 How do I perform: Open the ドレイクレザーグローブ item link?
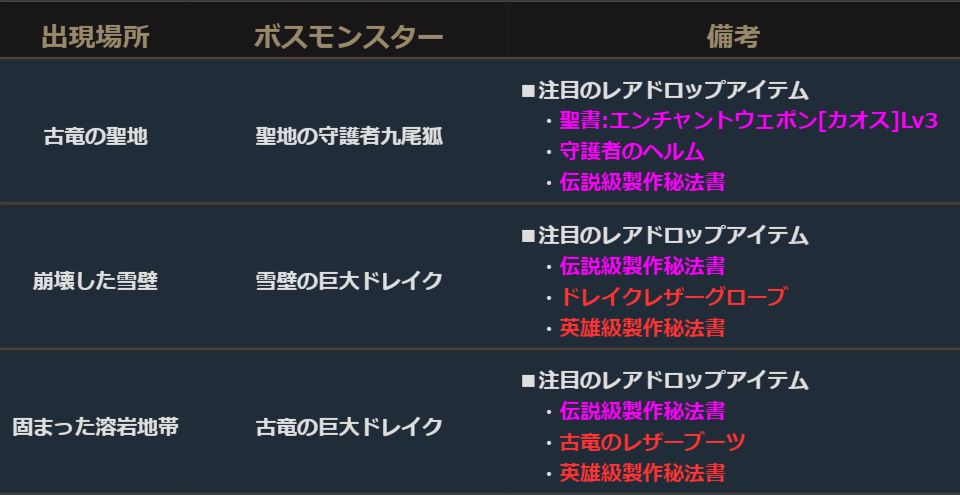point(672,297)
